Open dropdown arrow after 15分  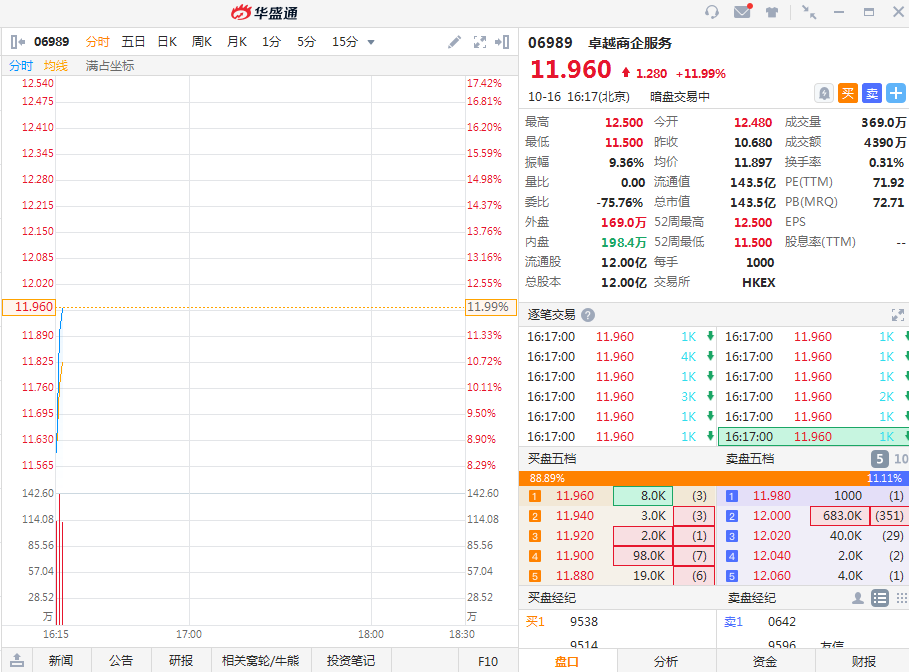[371, 42]
